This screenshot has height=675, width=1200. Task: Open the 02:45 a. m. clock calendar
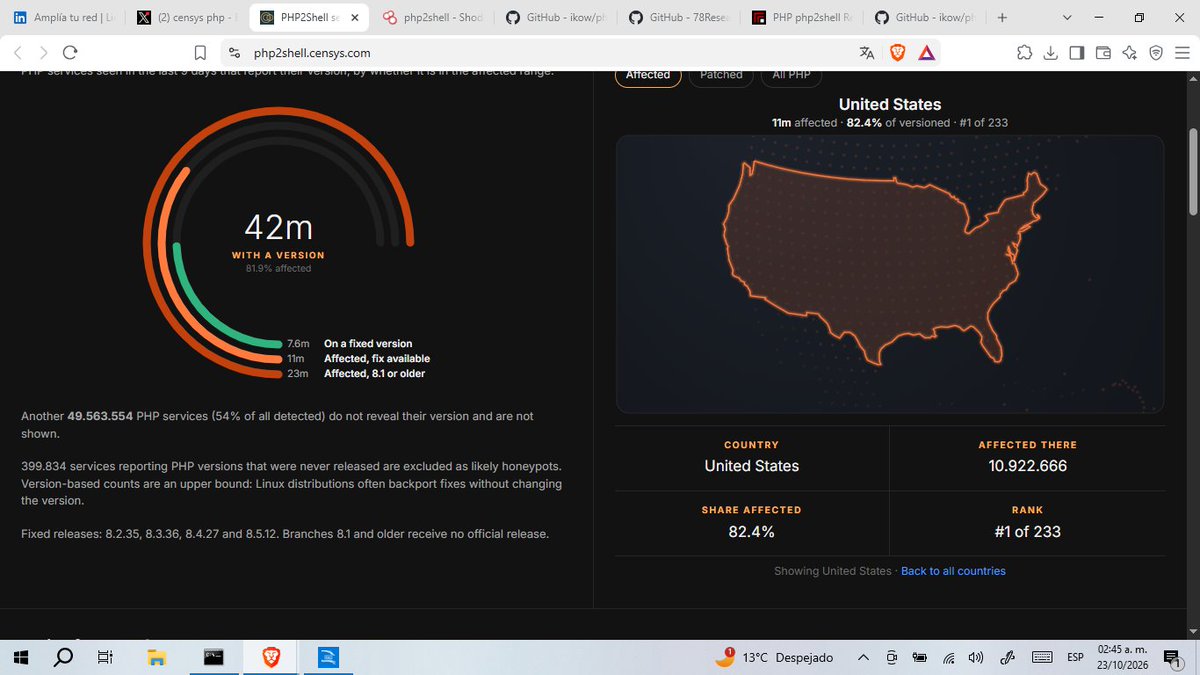[1123, 657]
